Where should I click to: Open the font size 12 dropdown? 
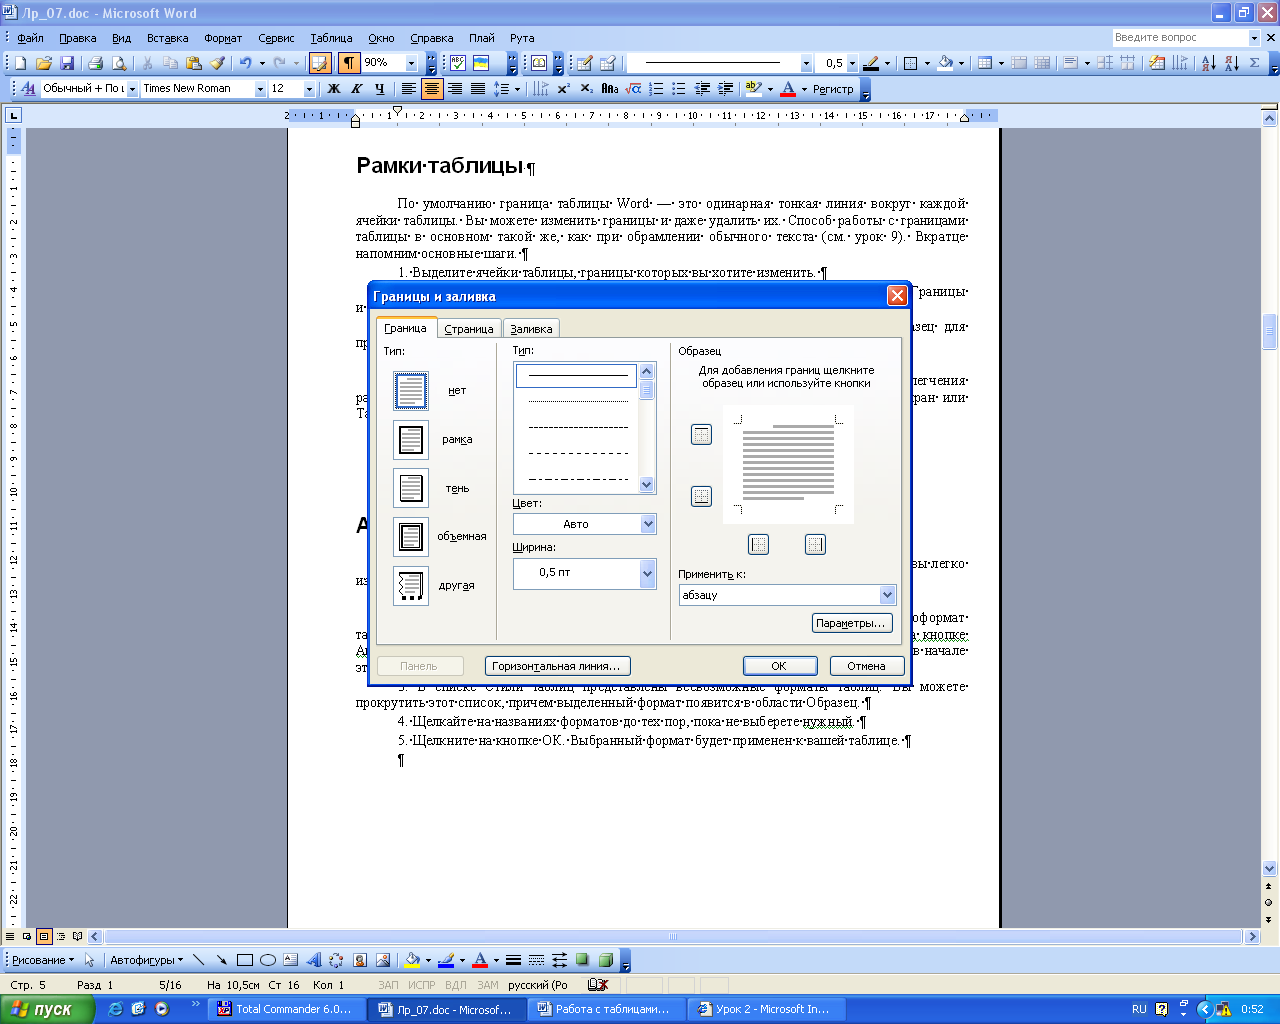[x=309, y=89]
